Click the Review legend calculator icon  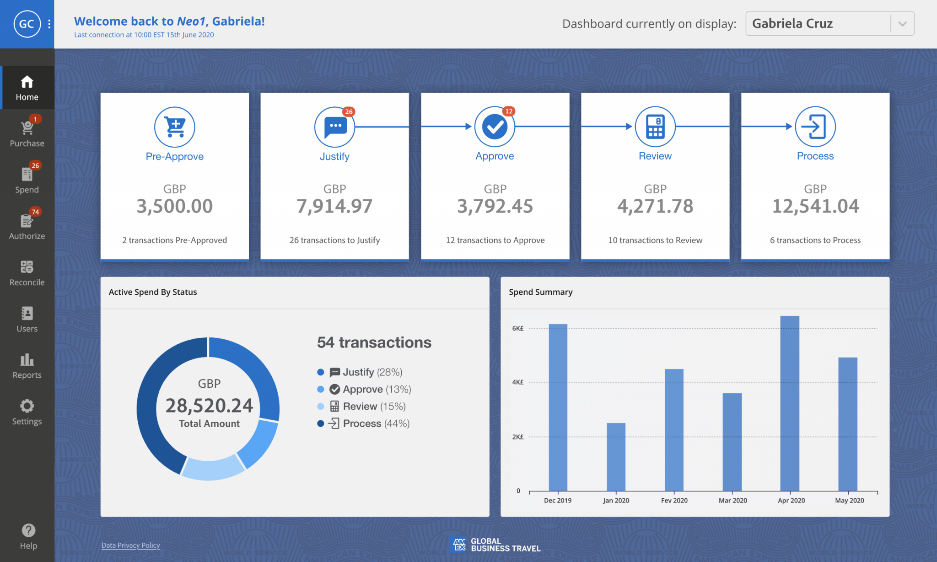[x=335, y=407]
